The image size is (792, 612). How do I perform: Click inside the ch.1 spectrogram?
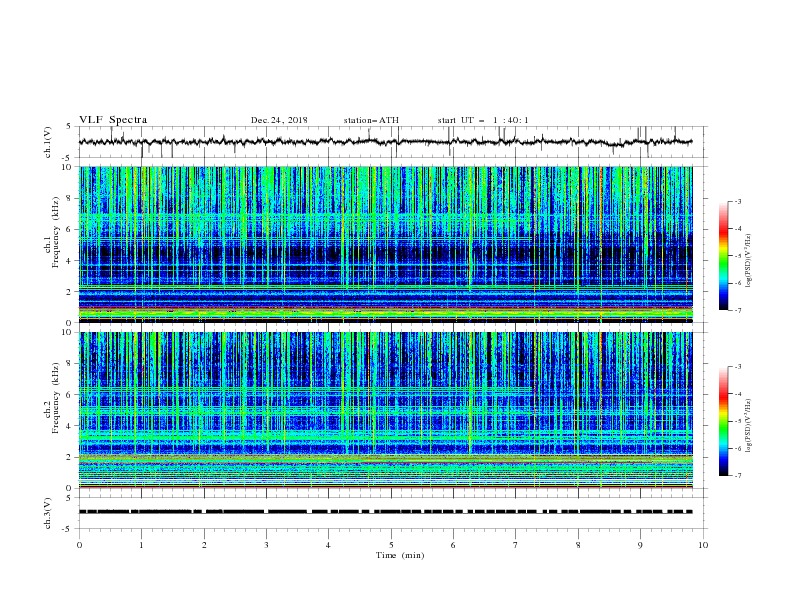click(x=386, y=244)
